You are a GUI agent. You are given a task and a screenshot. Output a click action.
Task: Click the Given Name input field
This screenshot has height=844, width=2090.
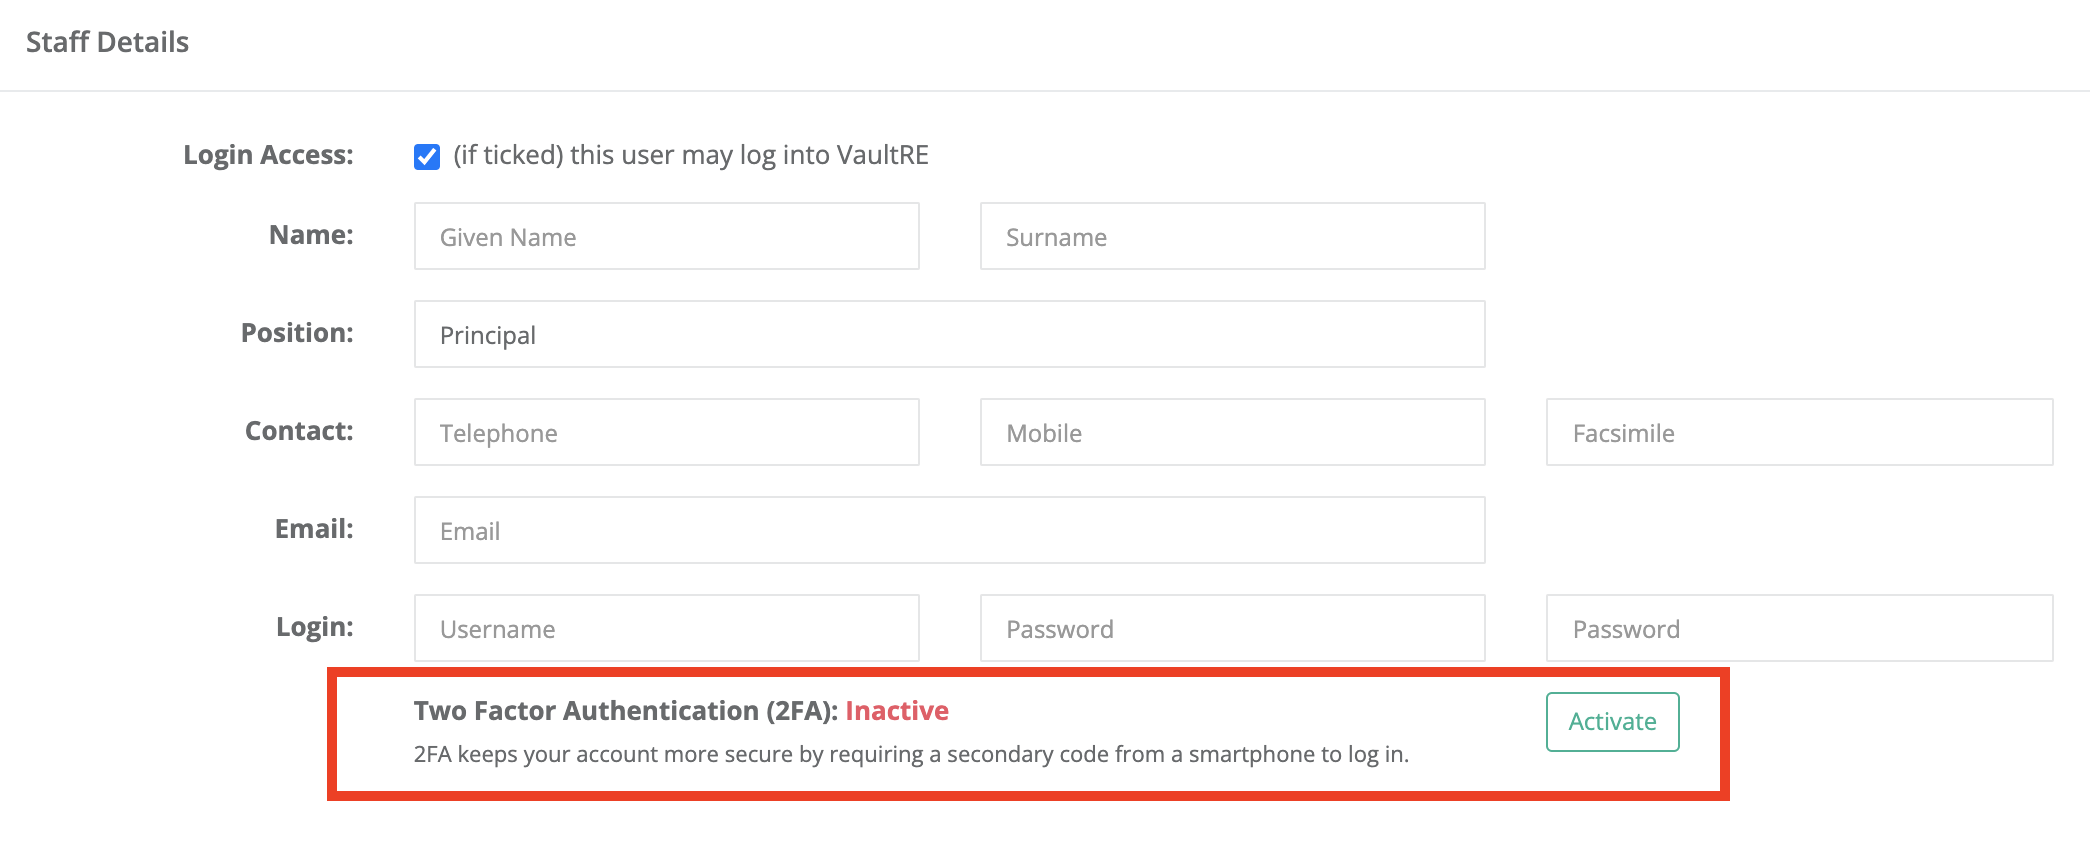(666, 236)
